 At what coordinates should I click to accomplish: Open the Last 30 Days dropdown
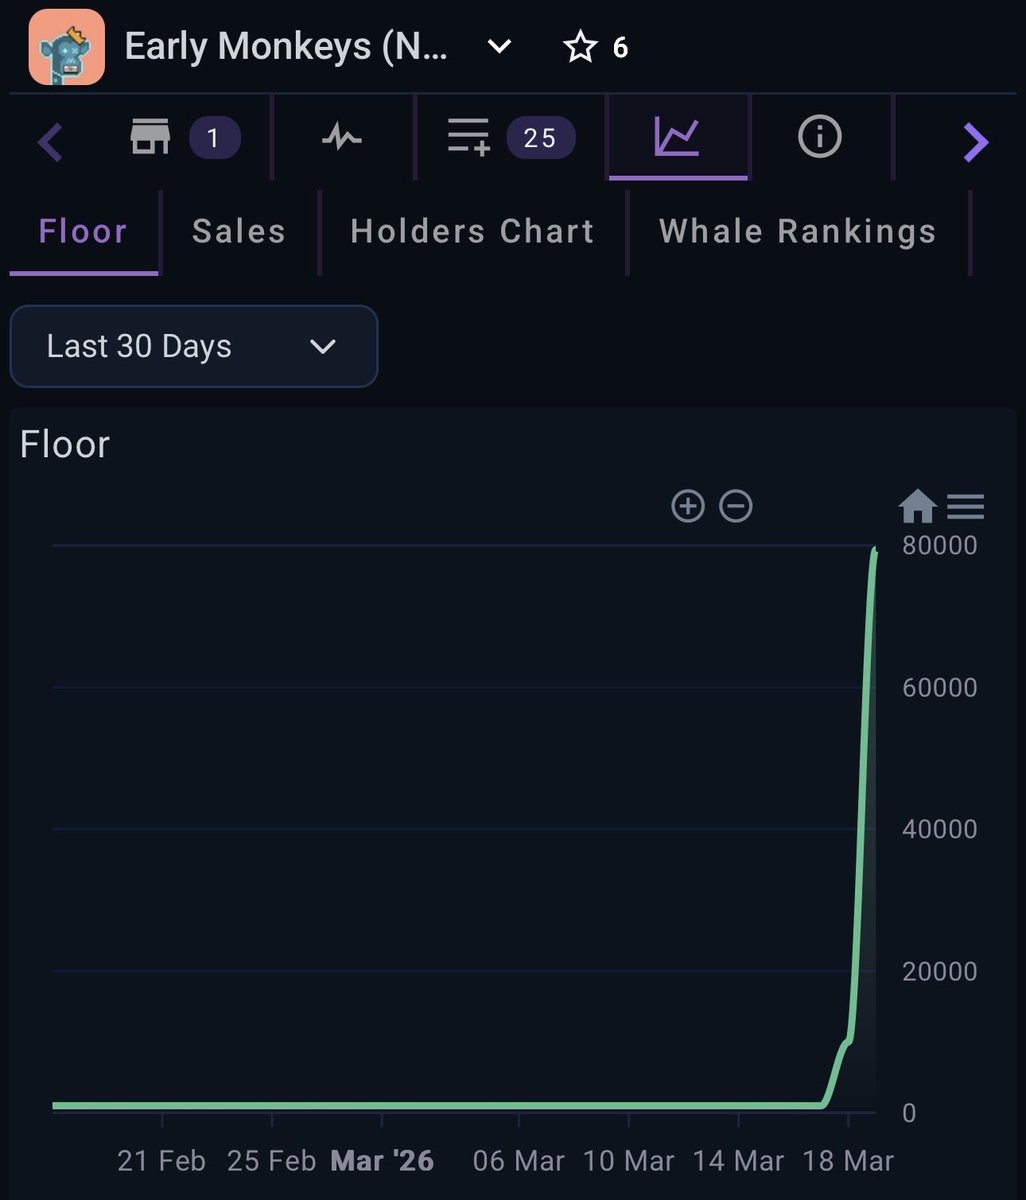pos(194,346)
